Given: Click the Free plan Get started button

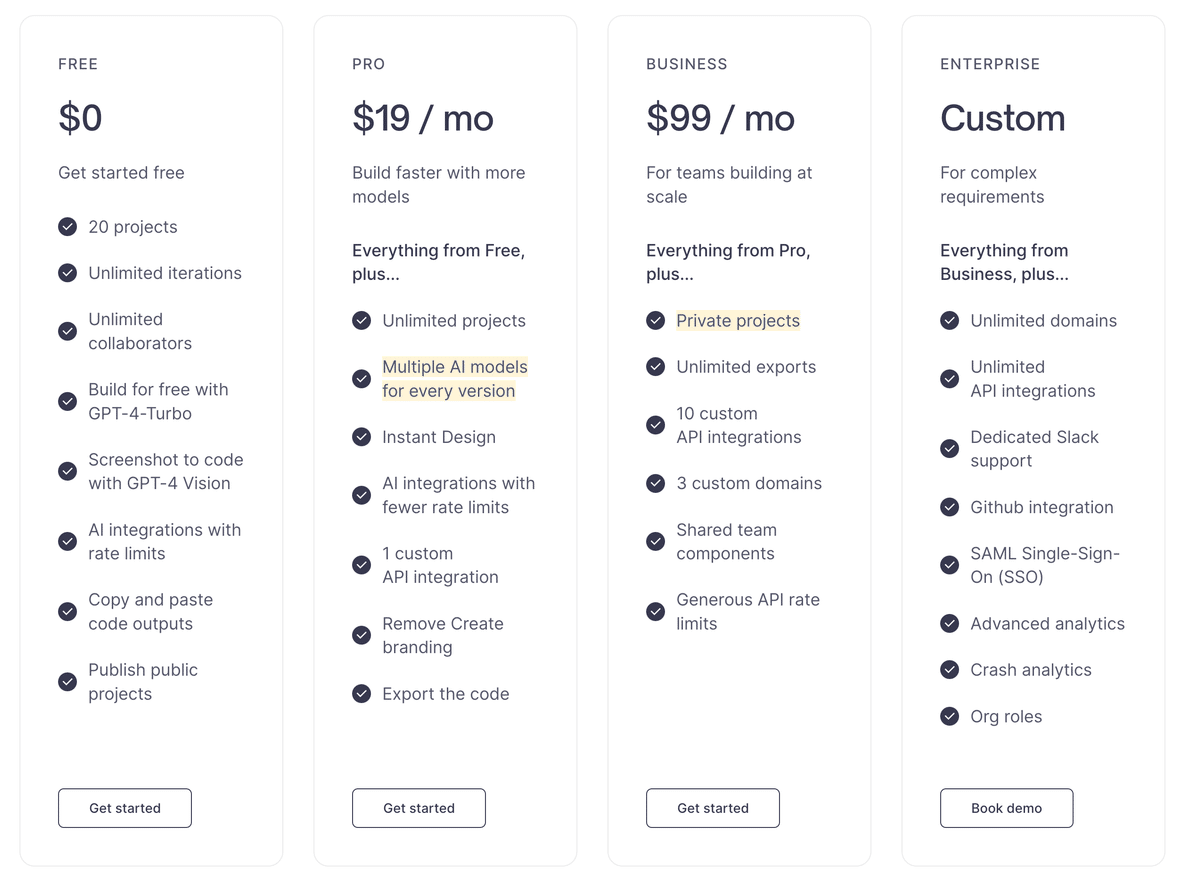Looking at the screenshot, I should tap(125, 808).
